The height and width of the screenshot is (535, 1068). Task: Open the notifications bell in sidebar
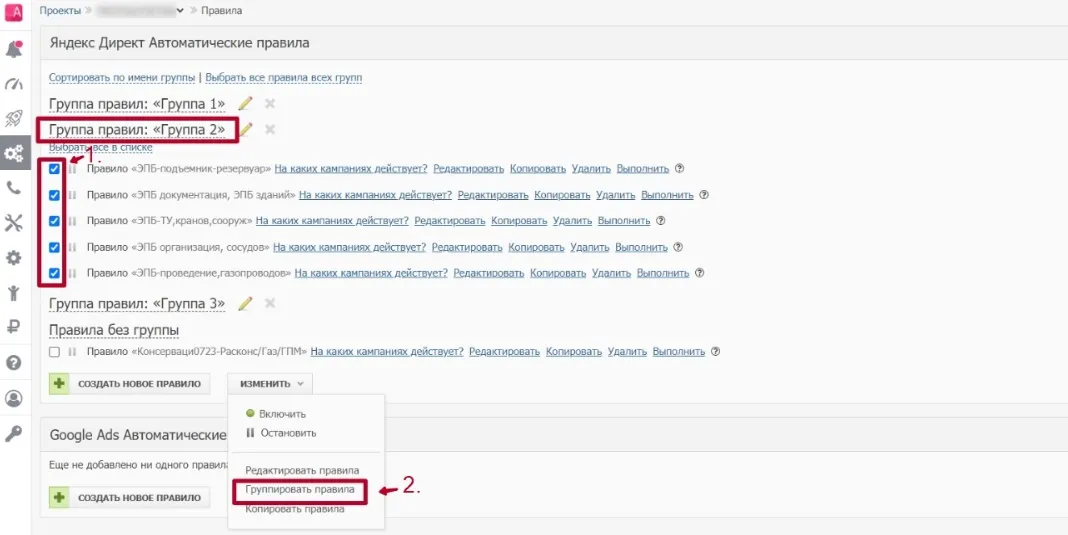14,49
